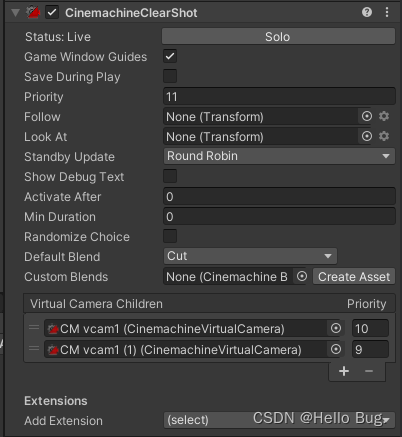Open CinemachineClearShot help reference icon

point(367,12)
